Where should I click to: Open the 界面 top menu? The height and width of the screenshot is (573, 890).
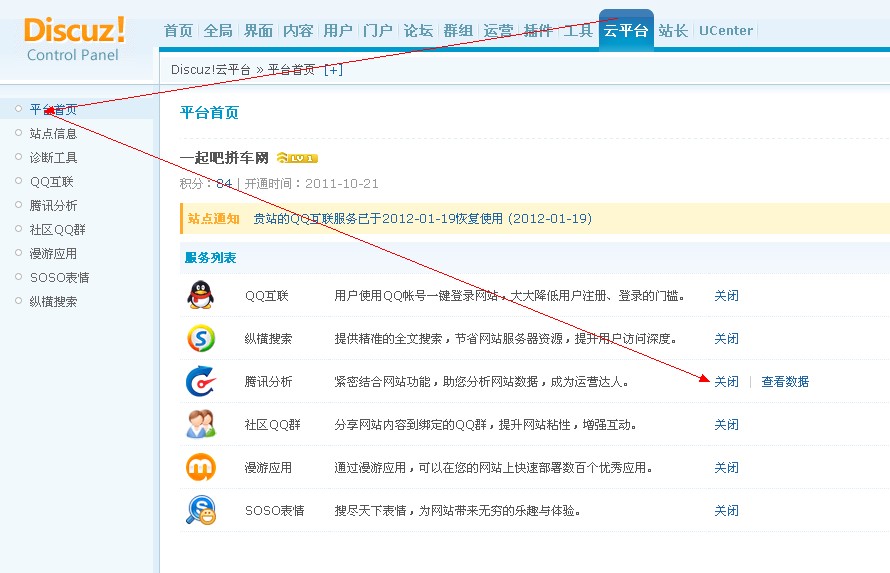coord(258,31)
